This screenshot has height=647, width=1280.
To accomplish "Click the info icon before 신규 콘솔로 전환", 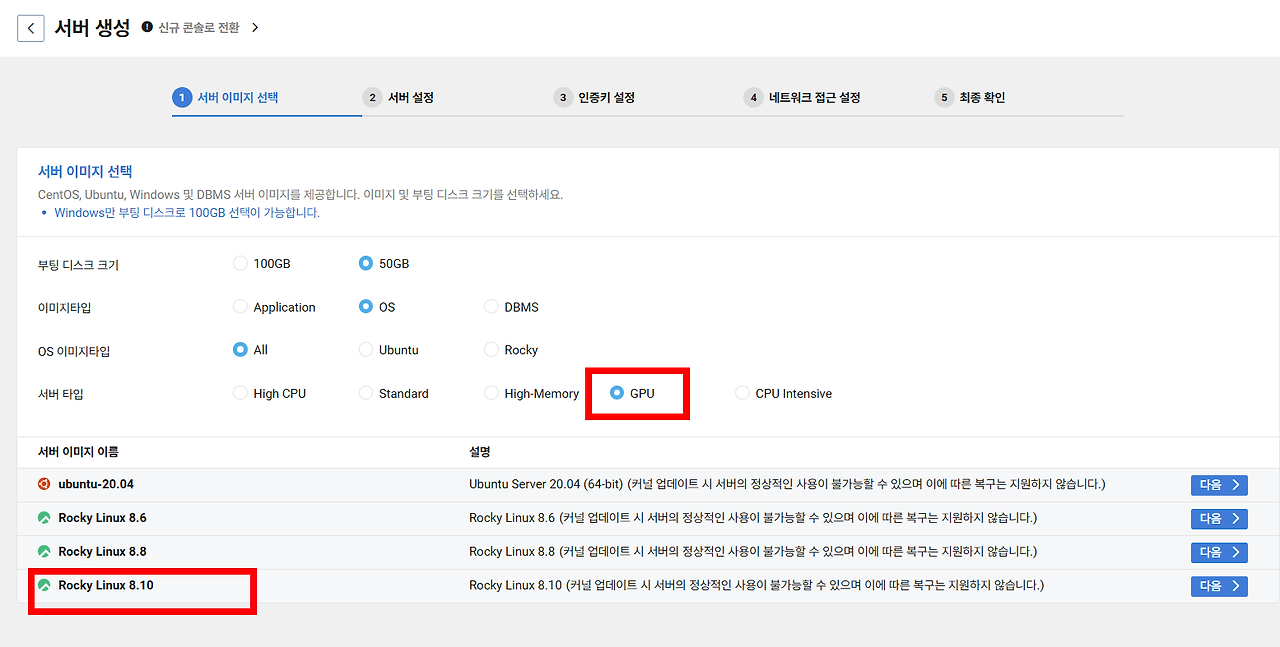I will coord(147,27).
